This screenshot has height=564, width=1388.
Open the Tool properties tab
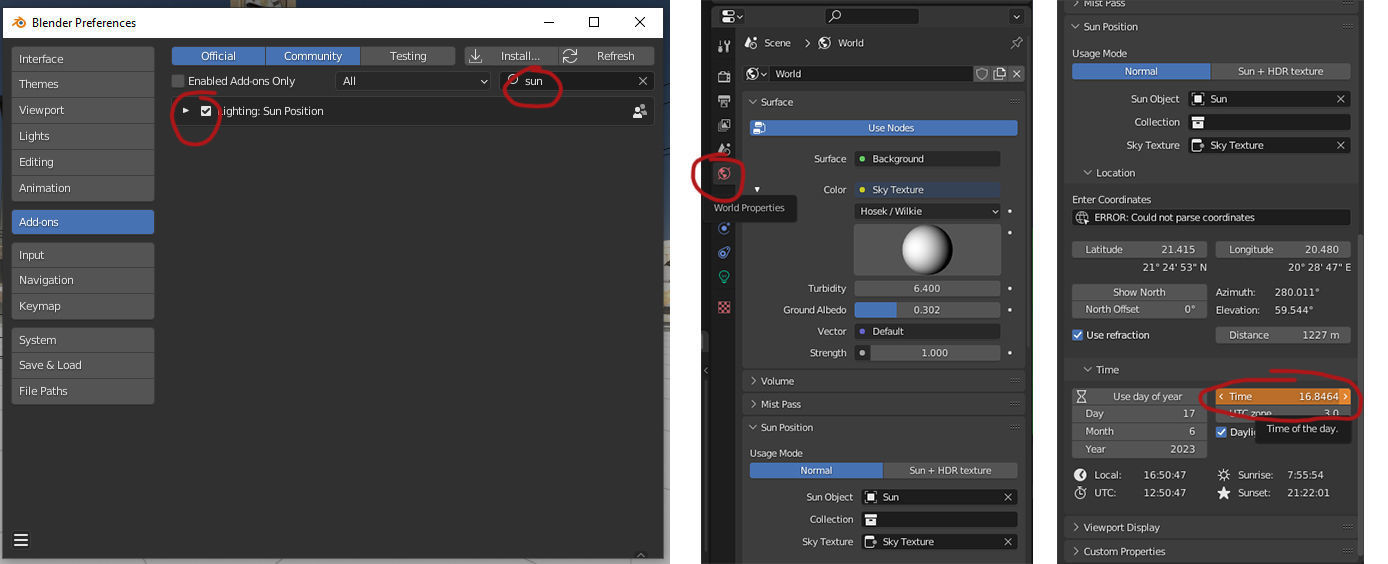724,46
